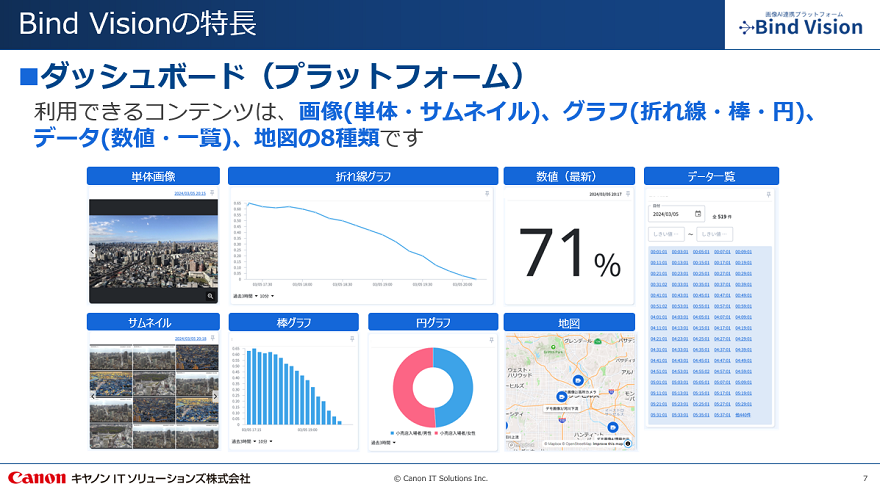The image size is (880, 492).
Task: Pin the pie chart (円グラフ) widget
Action: pyautogui.click(x=490, y=339)
